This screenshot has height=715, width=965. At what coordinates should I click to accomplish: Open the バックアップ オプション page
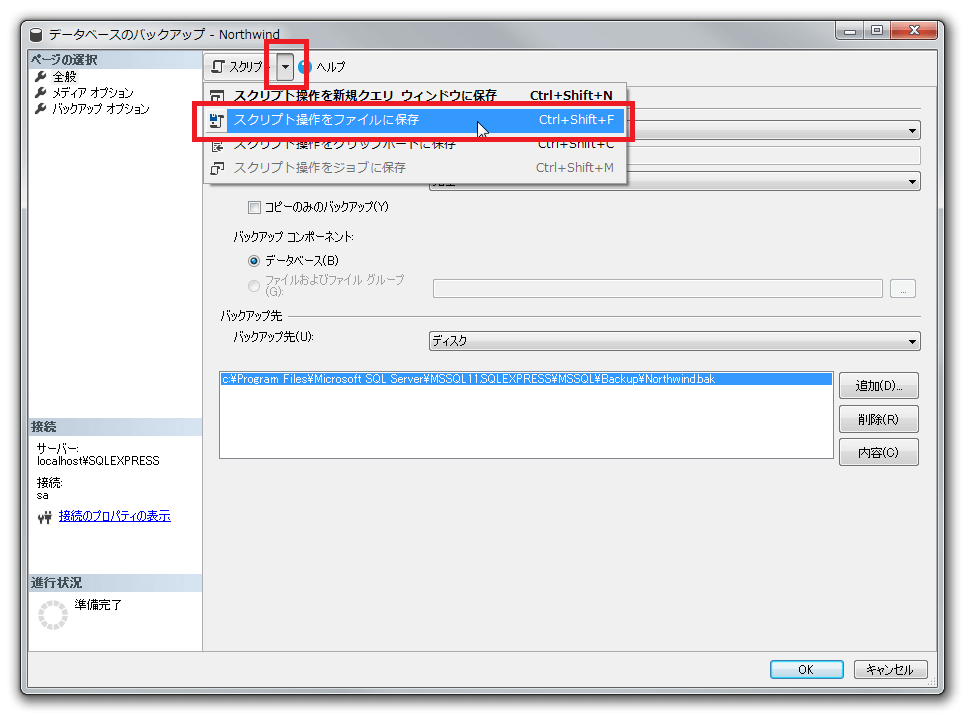pos(101,109)
